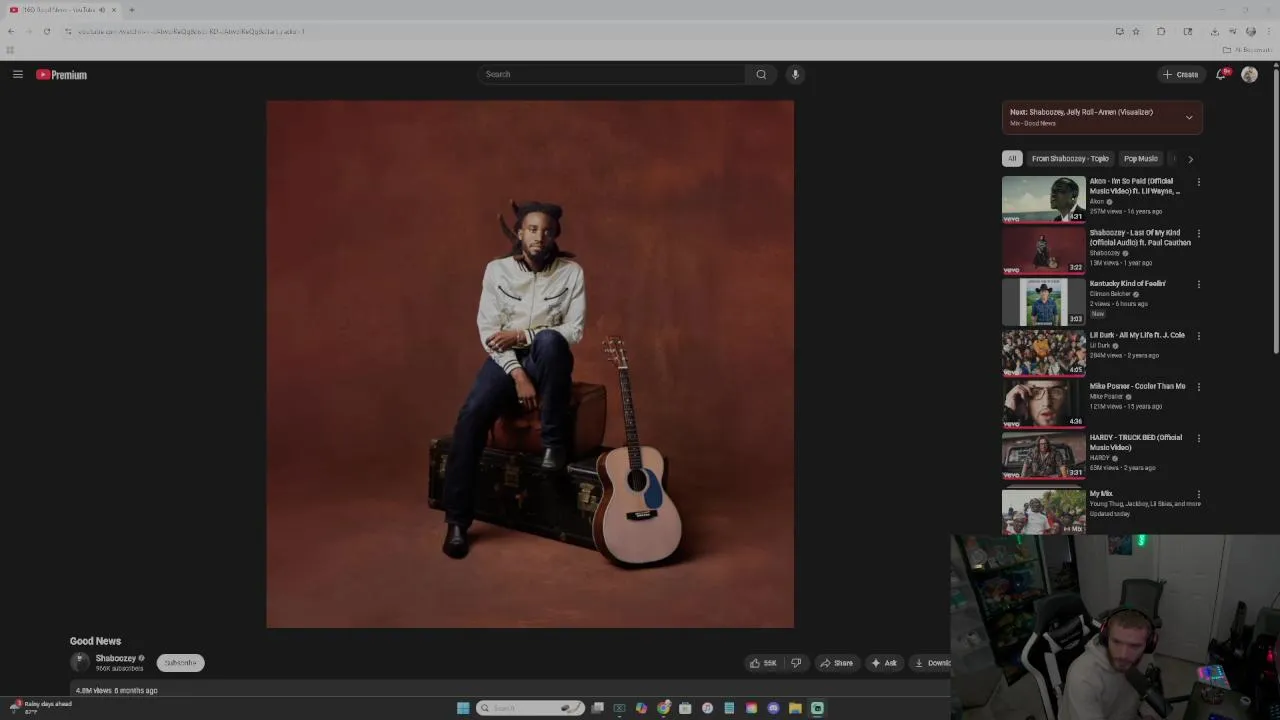
Task: Open more options for My Mix
Action: (1198, 494)
